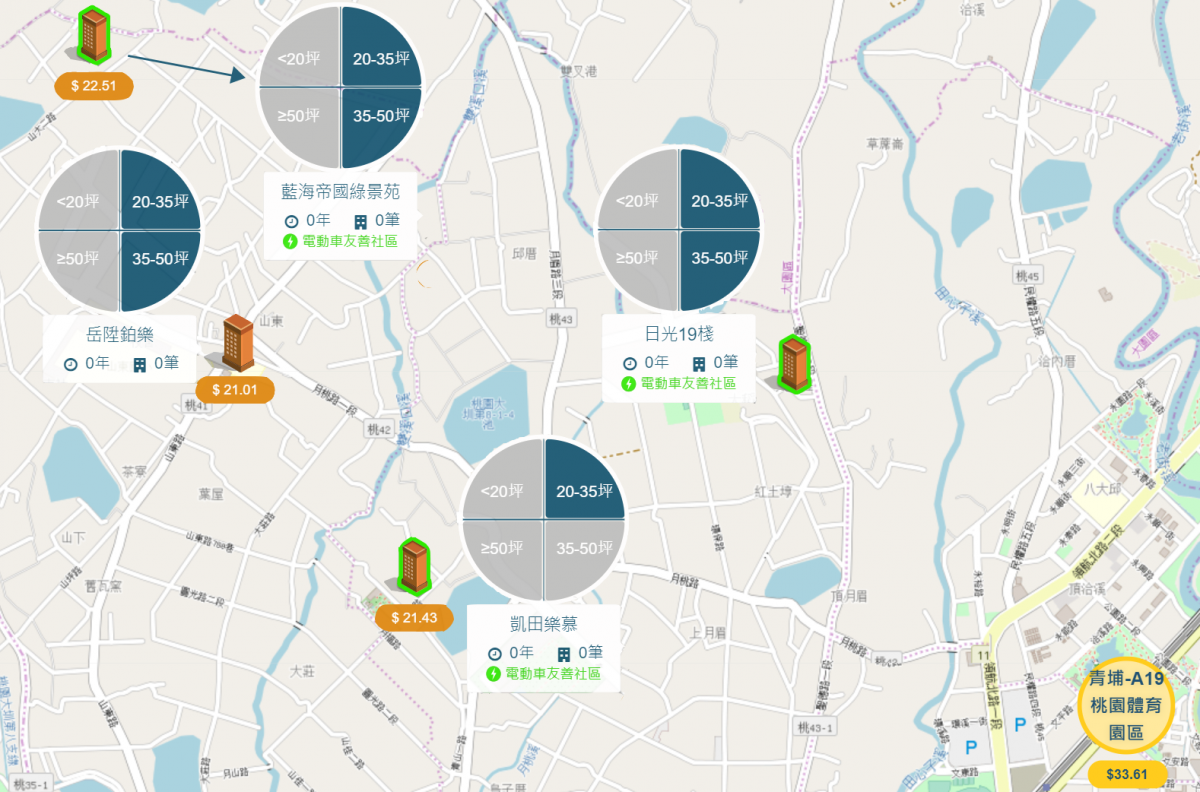The width and height of the screenshot is (1200, 792).
Task: Click the $ 21.43 price tag
Action: 414,618
